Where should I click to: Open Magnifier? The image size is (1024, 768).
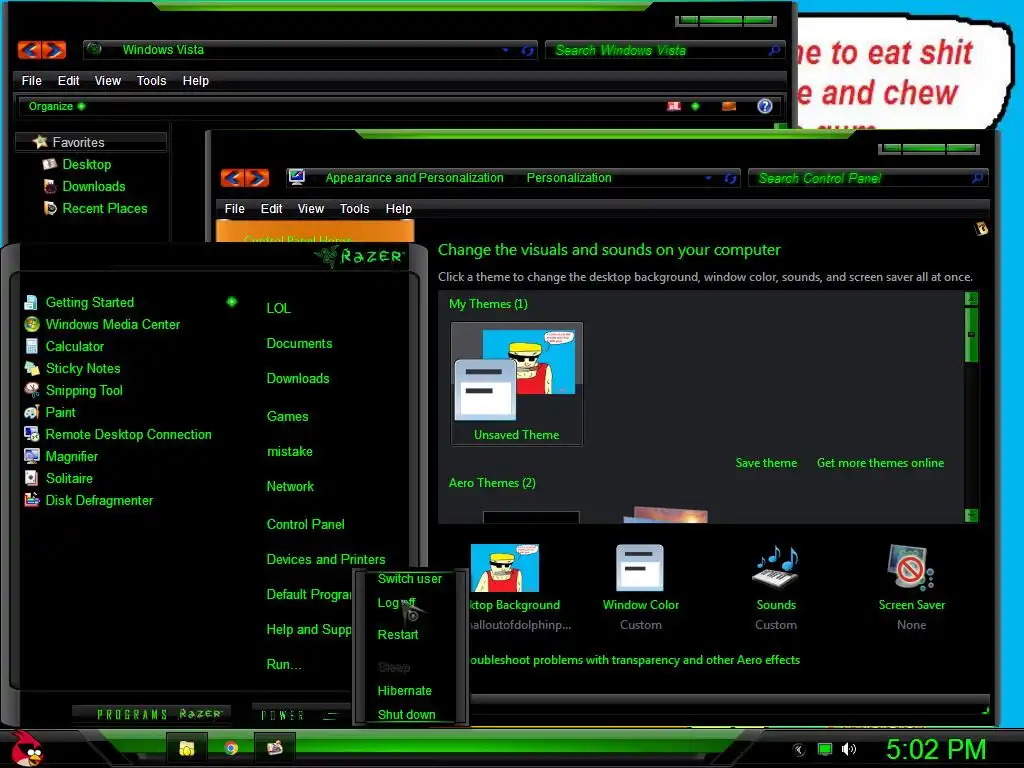pyautogui.click(x=71, y=456)
